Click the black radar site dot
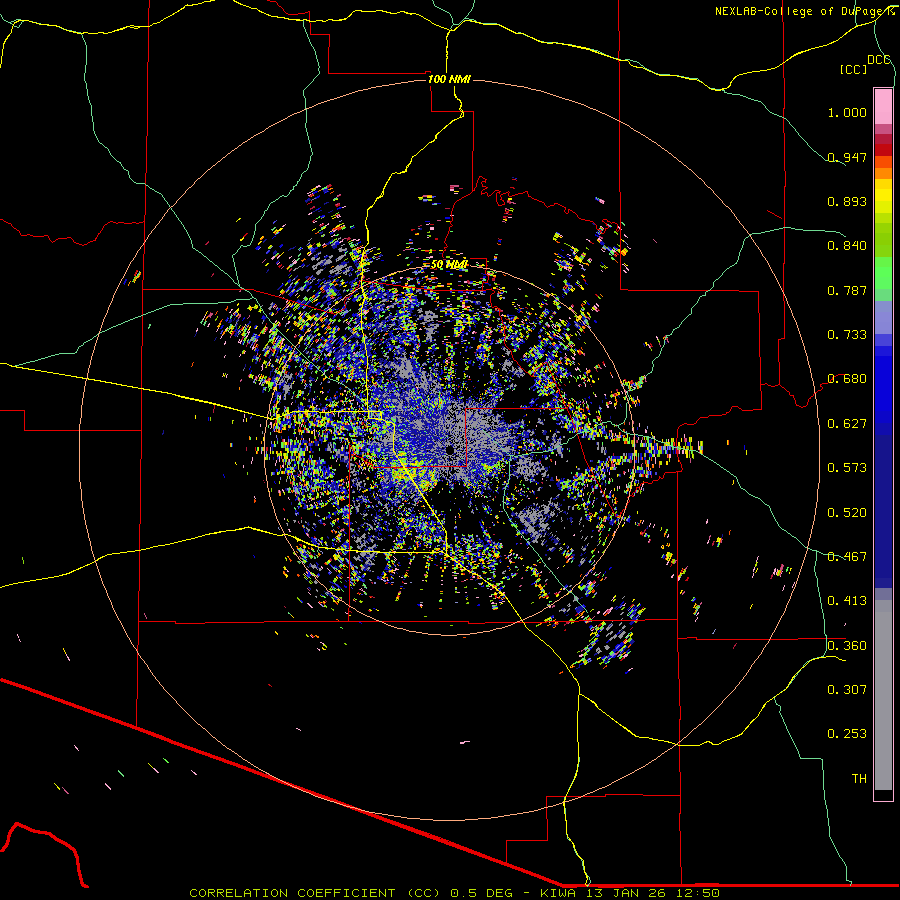 pyautogui.click(x=450, y=450)
